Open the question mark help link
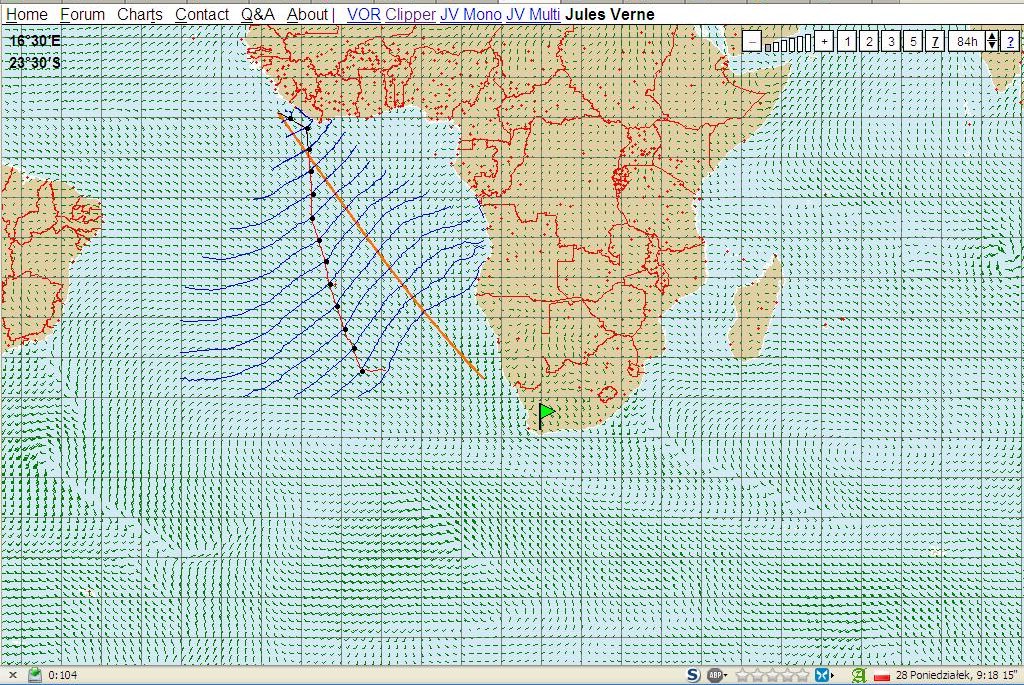1024x685 pixels. coord(1011,41)
